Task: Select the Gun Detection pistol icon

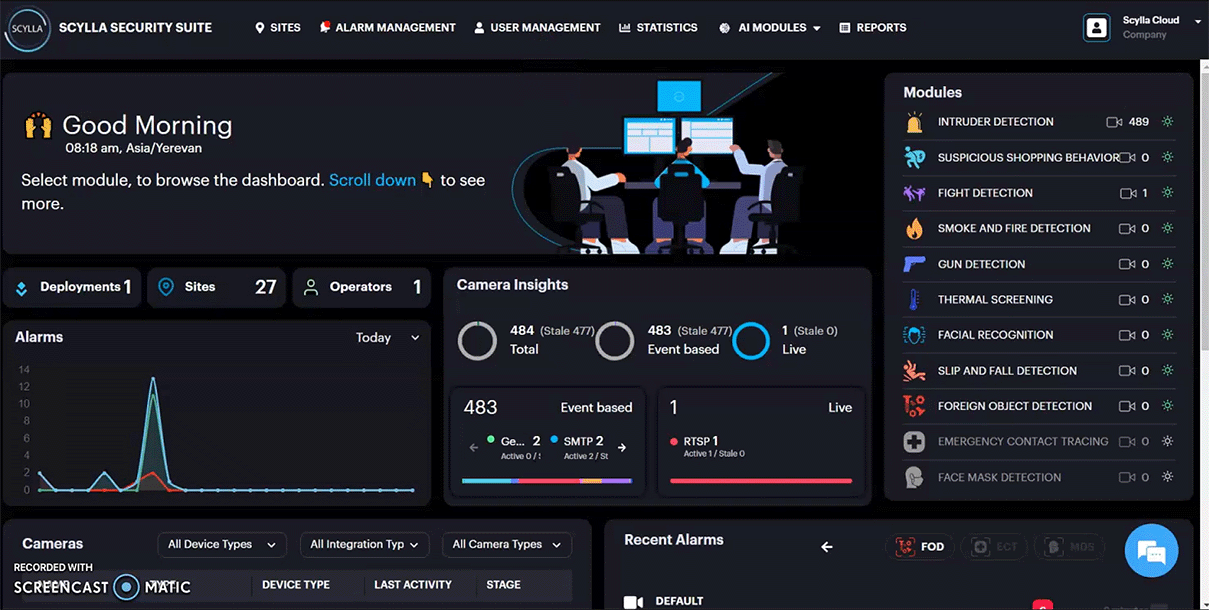Action: point(914,265)
